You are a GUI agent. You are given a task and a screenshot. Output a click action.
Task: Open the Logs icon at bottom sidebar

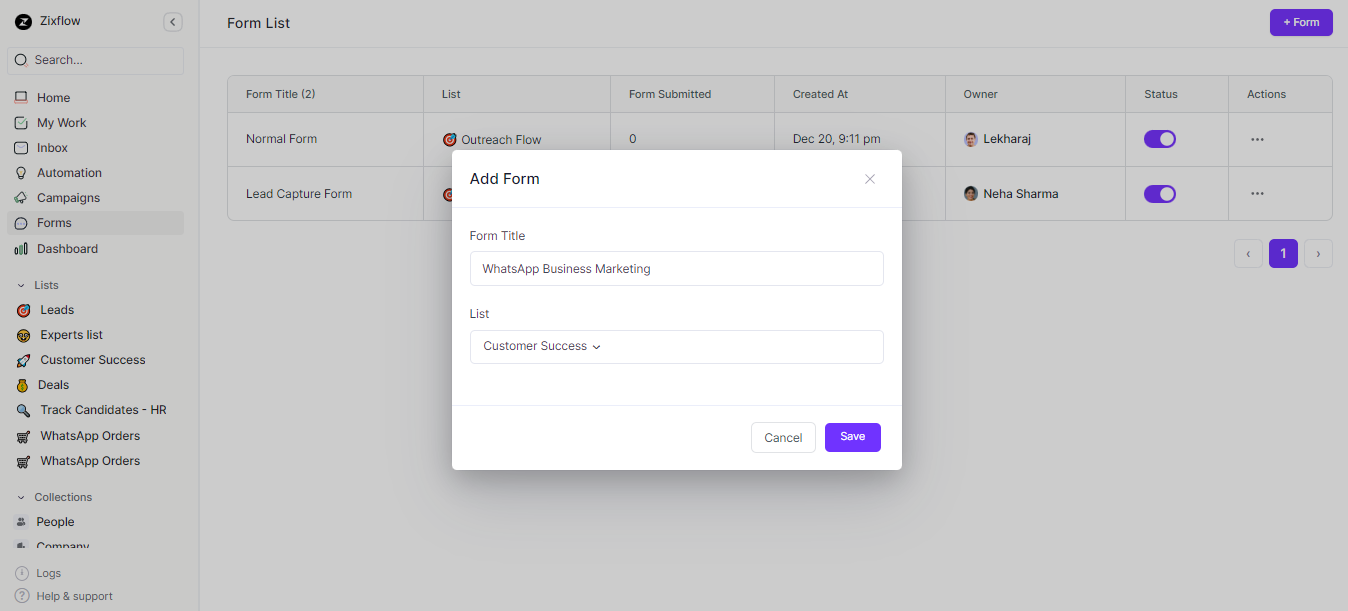(x=22, y=572)
